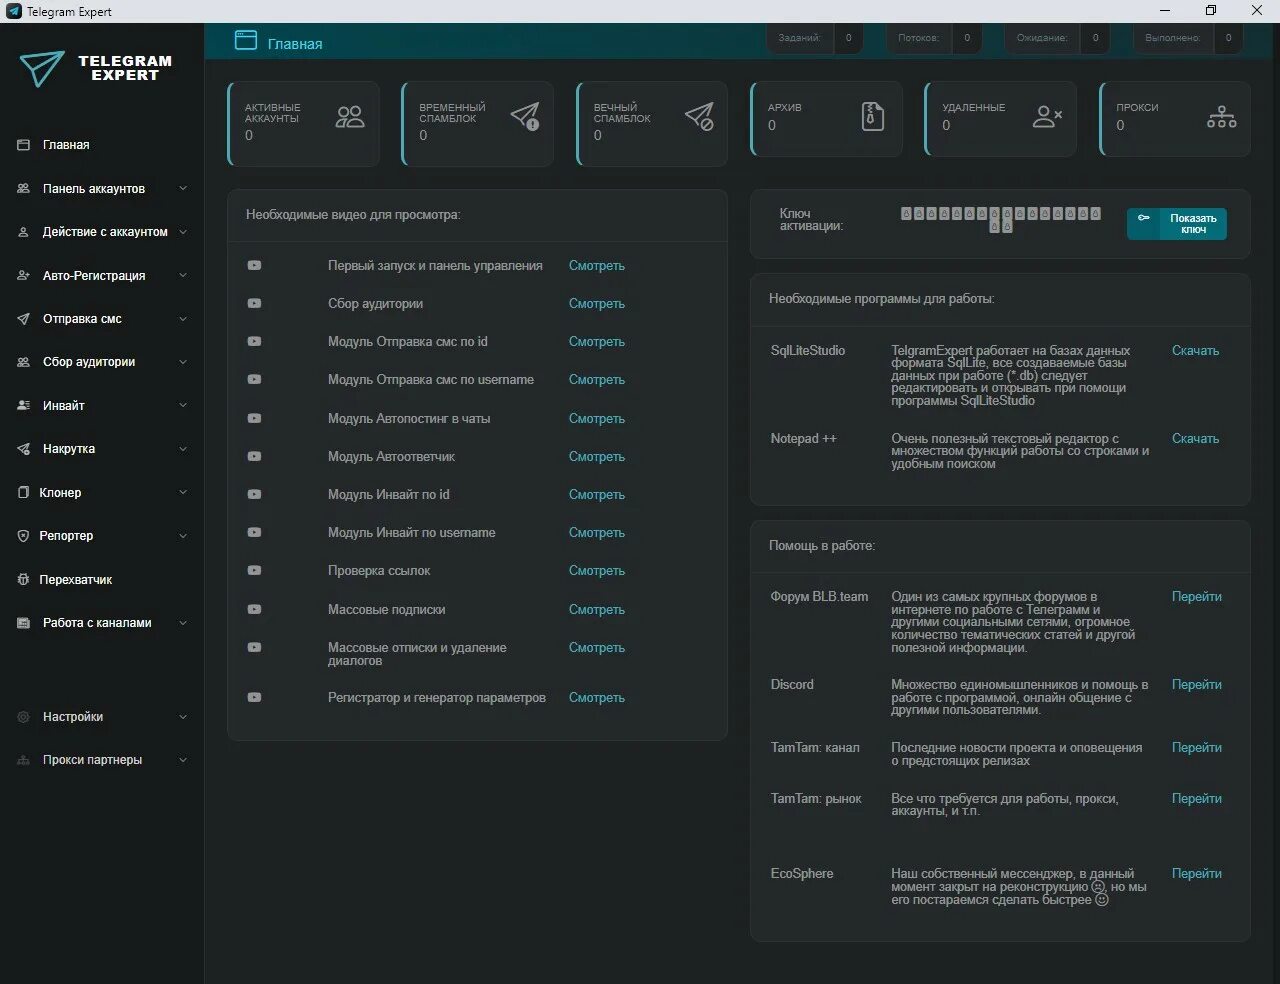Click Перейти for EcoSphere
Screen dimensions: 1280x984
(x=1197, y=874)
